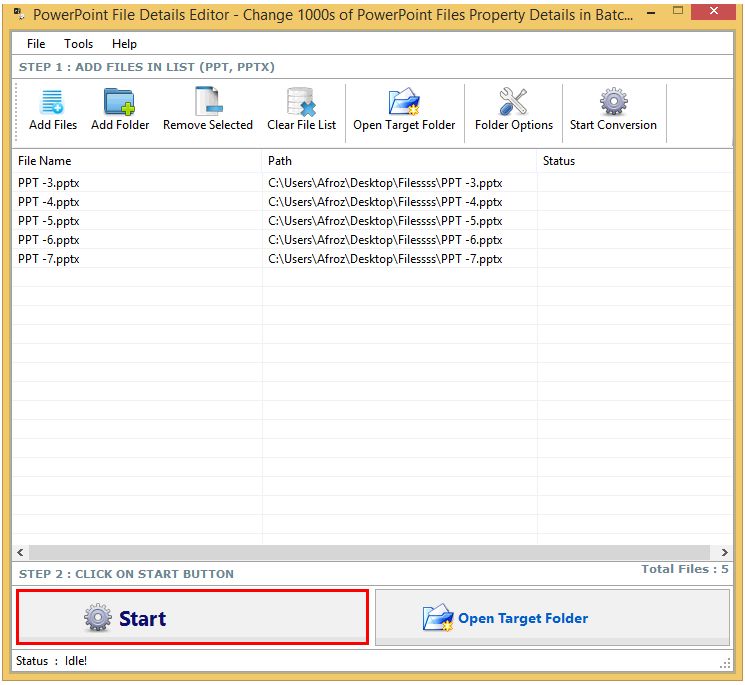745x685 pixels.
Task: Click the Add Files toolbar icon
Action: point(52,103)
